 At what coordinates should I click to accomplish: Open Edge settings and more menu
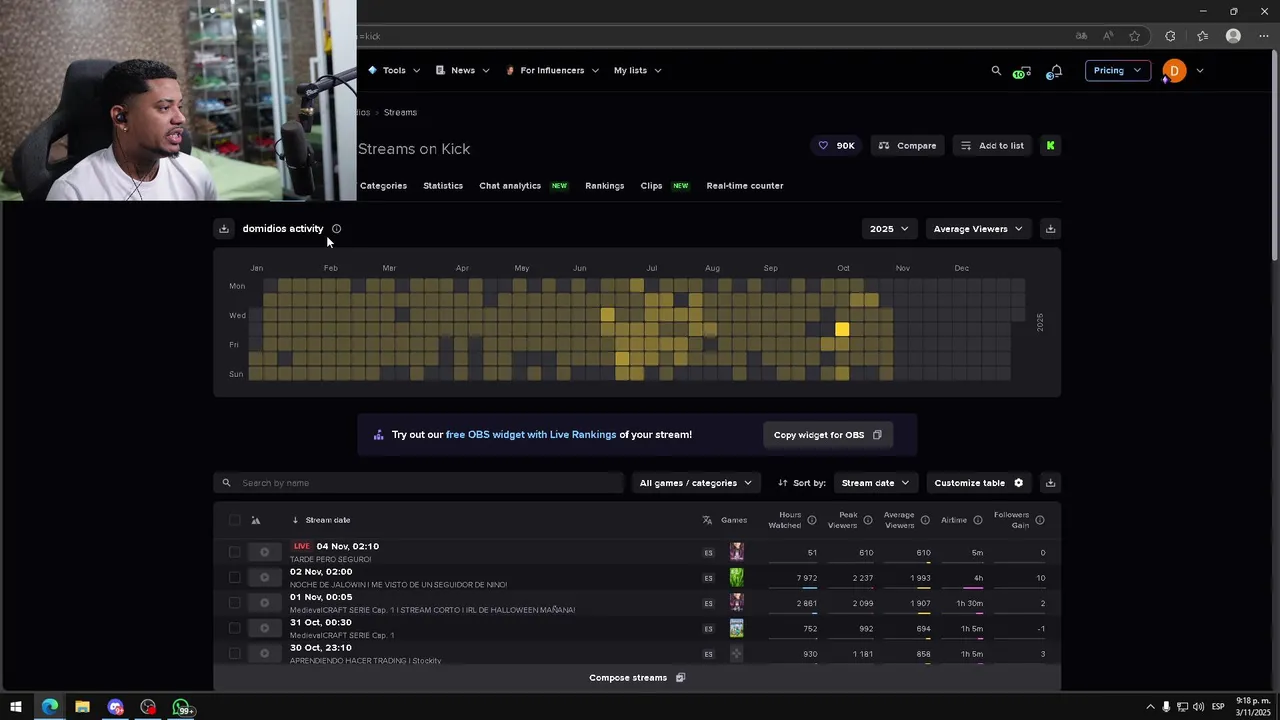click(1264, 36)
